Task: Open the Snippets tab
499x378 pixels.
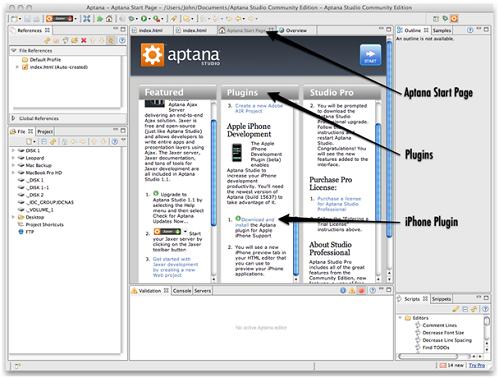Action: click(x=441, y=299)
